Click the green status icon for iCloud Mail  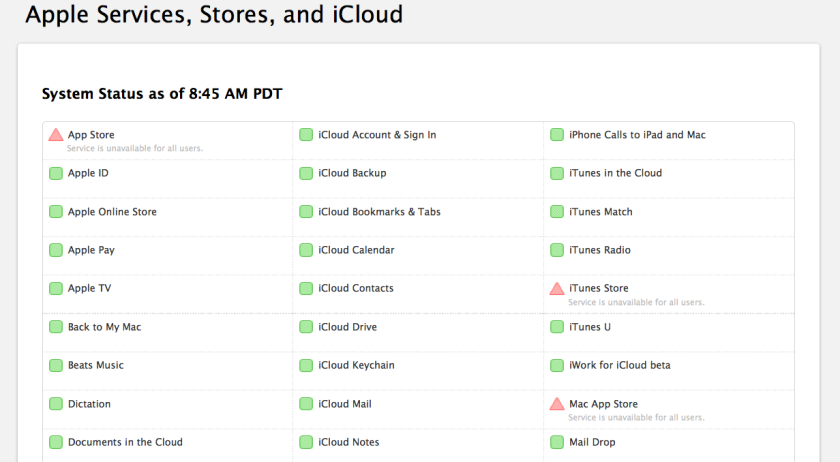click(306, 404)
